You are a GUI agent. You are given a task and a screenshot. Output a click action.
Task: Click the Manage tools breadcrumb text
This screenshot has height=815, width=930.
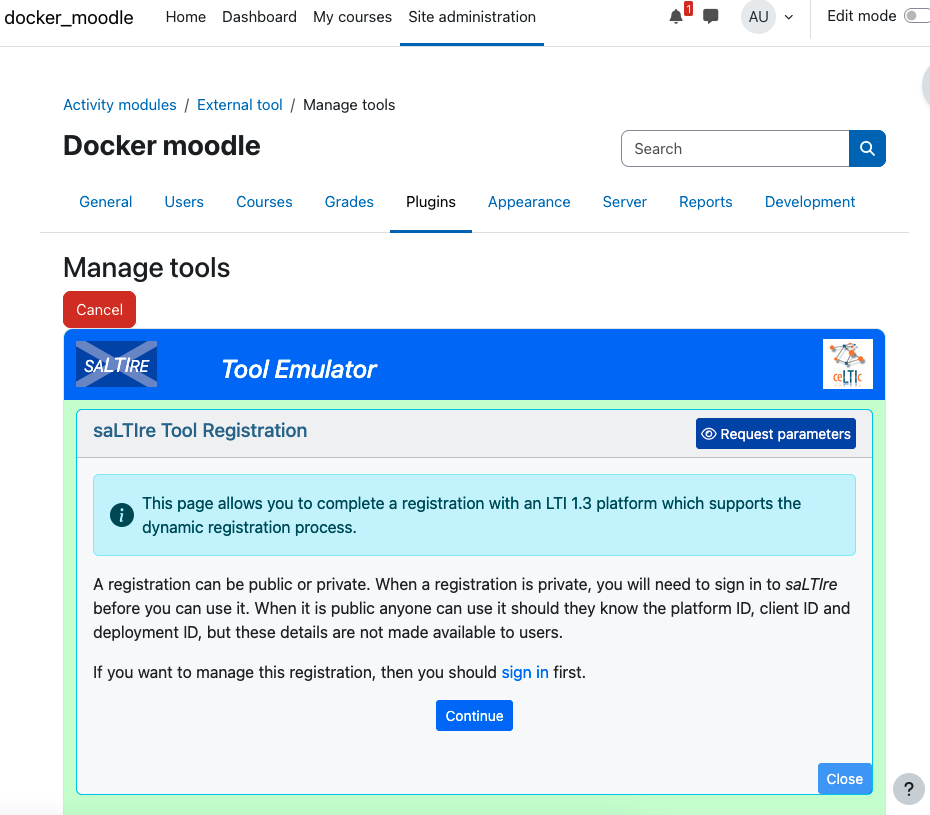pos(349,105)
